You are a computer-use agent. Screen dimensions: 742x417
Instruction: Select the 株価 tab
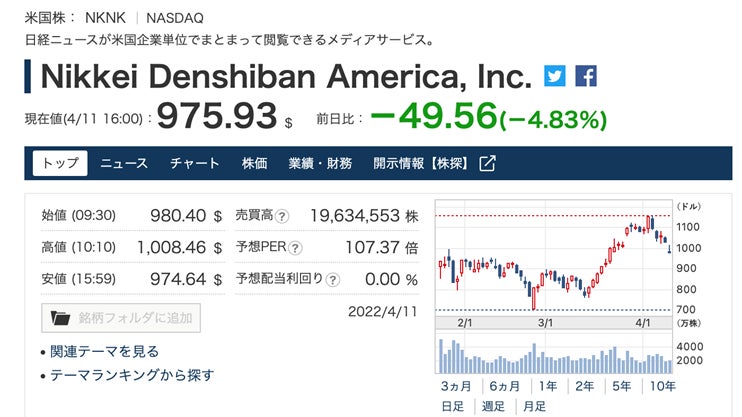[254, 164]
